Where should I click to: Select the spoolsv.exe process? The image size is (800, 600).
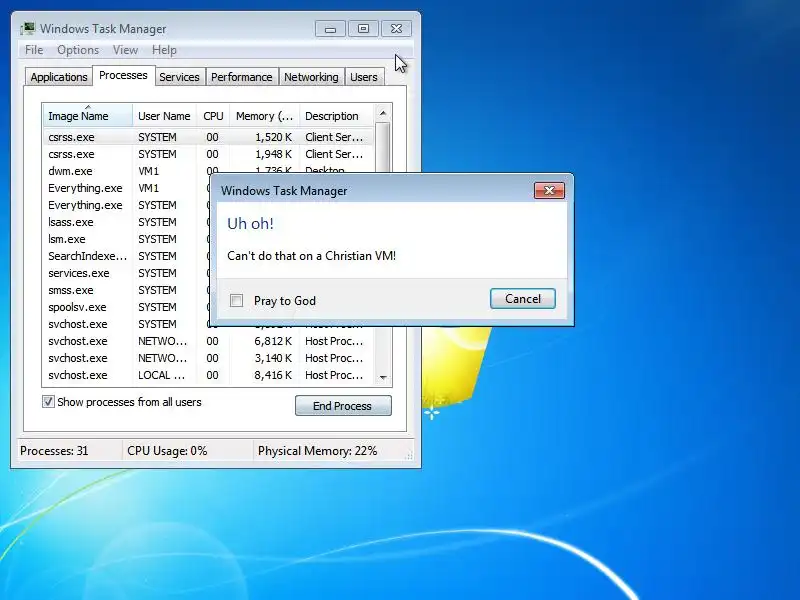coord(127,307)
